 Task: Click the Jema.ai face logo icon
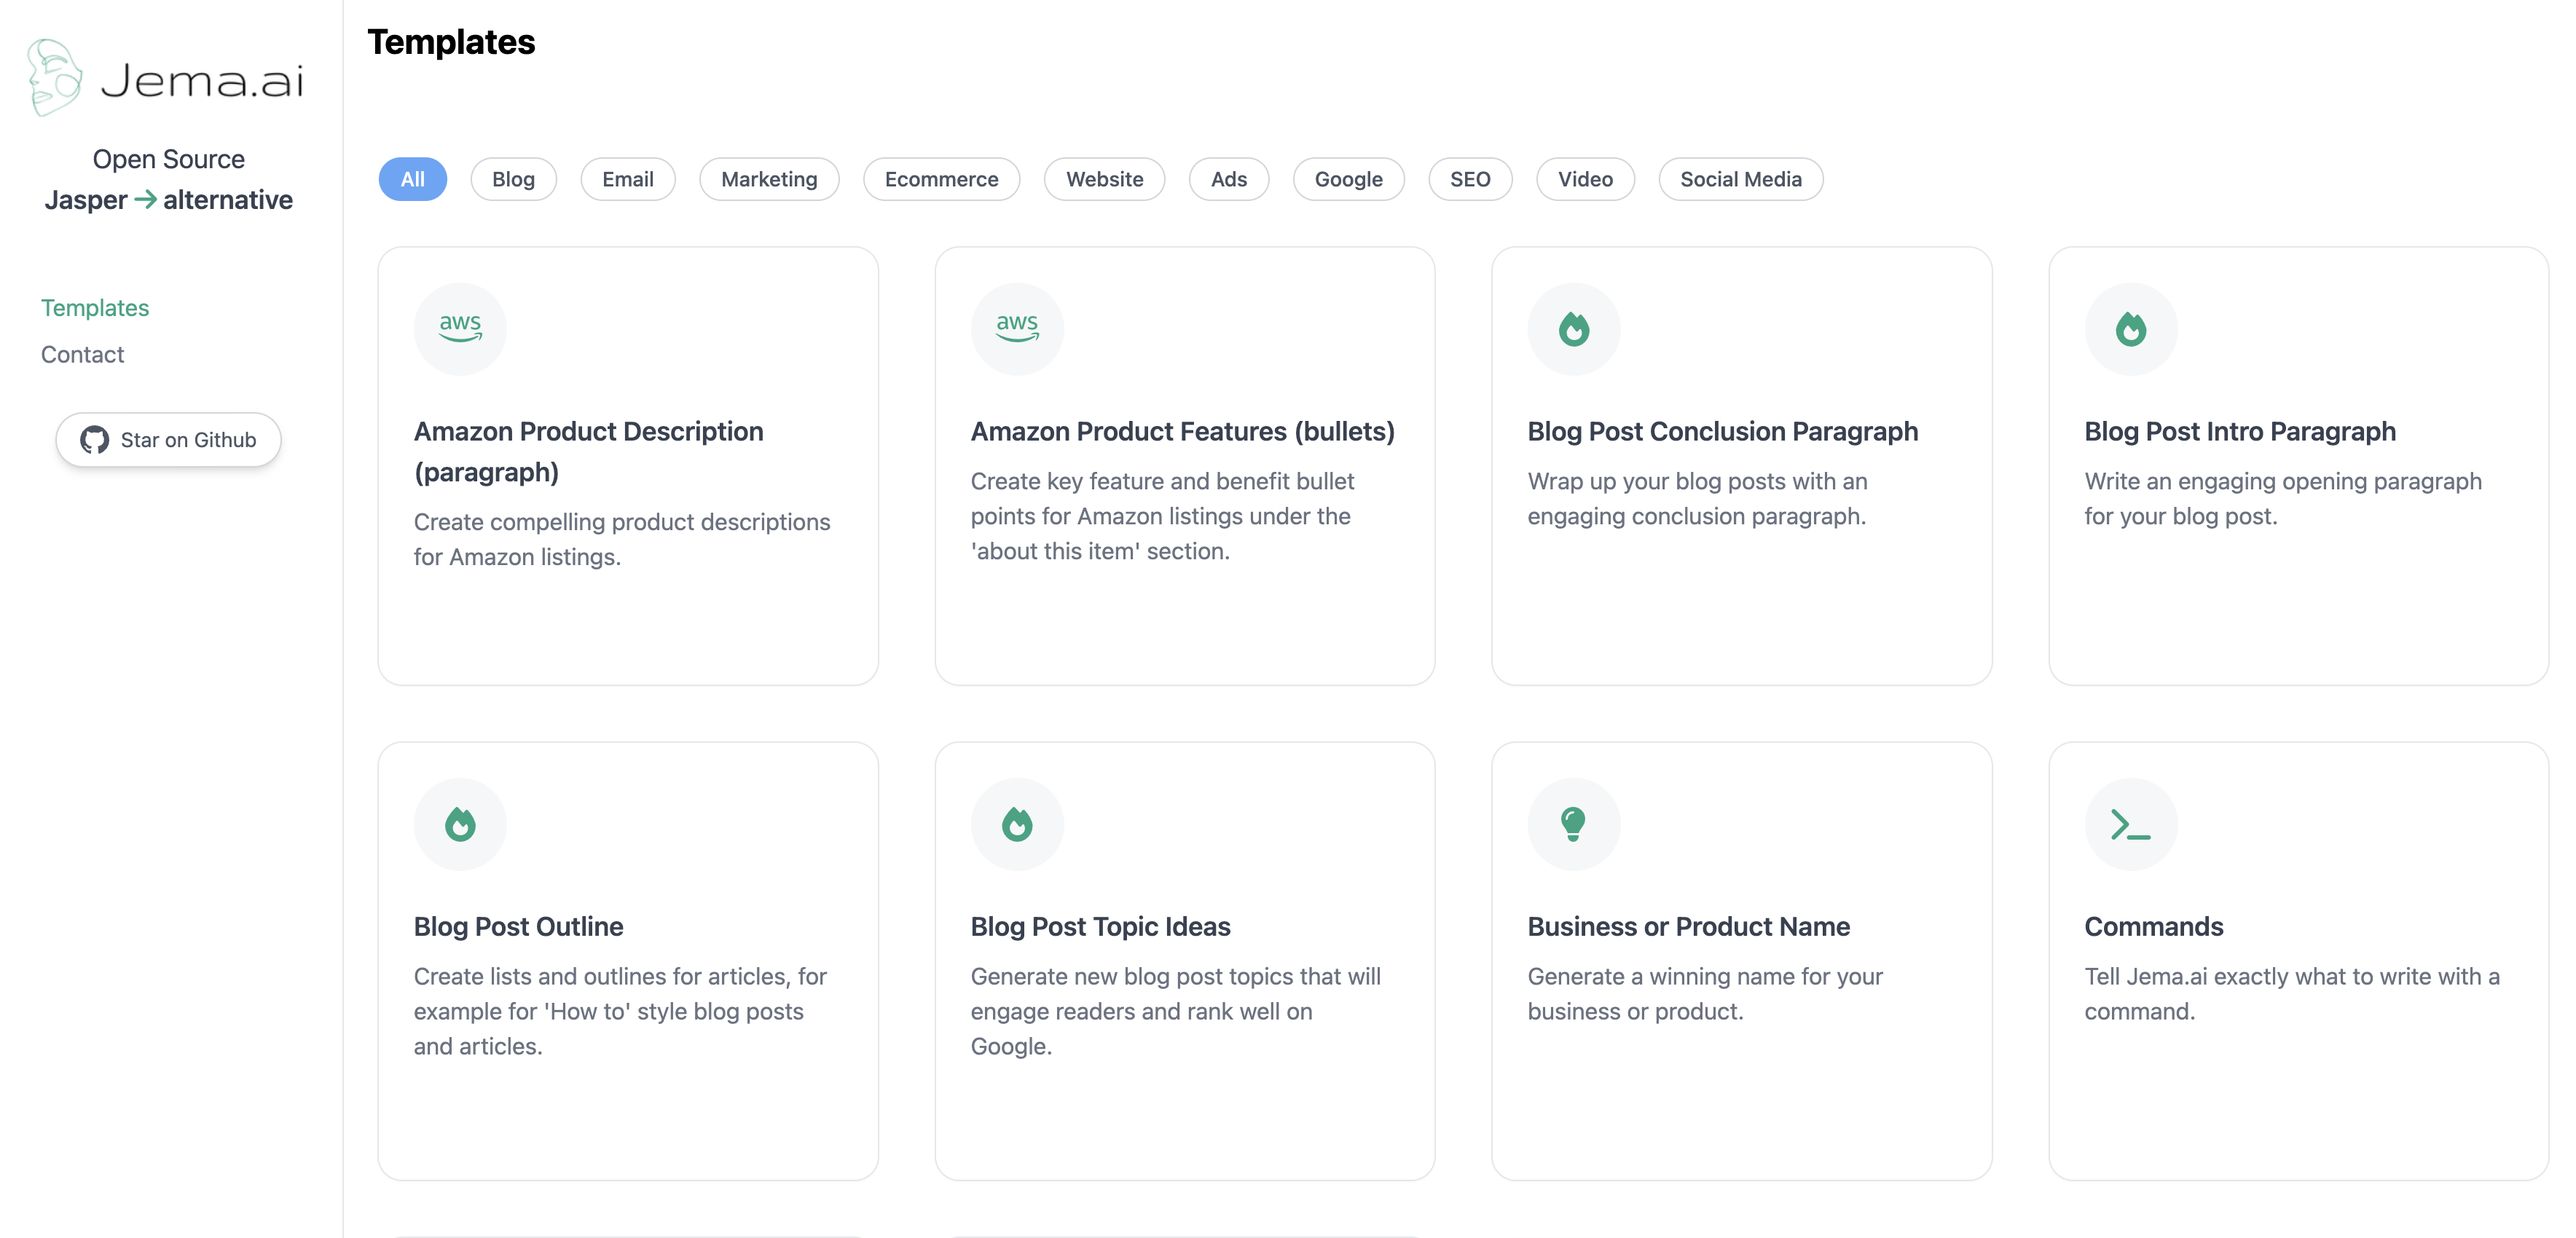point(54,78)
